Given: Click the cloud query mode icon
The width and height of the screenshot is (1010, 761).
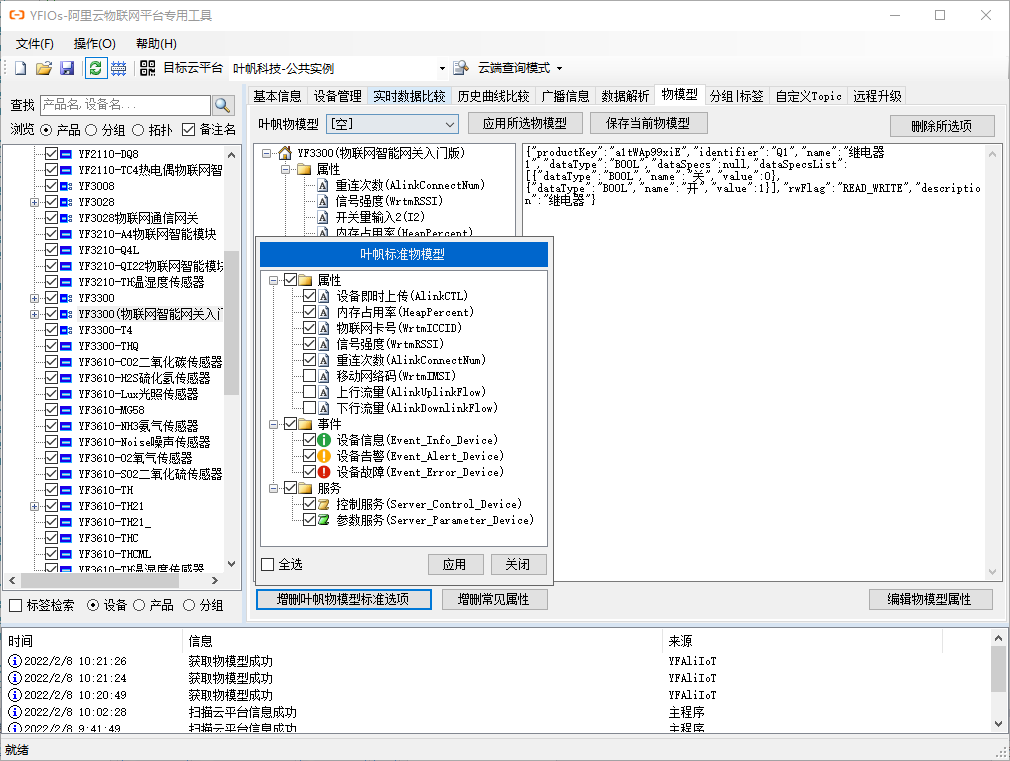Looking at the screenshot, I should point(461,68).
